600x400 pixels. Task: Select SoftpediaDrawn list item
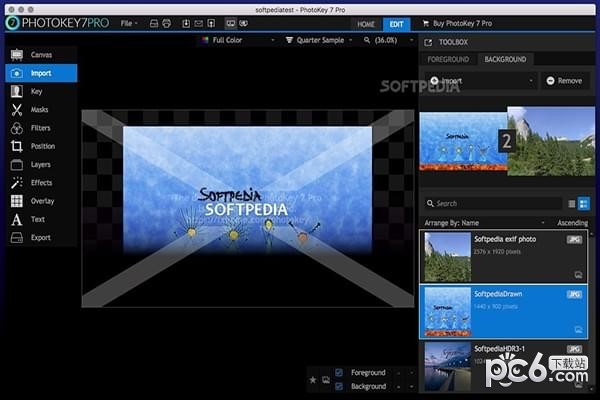point(504,312)
